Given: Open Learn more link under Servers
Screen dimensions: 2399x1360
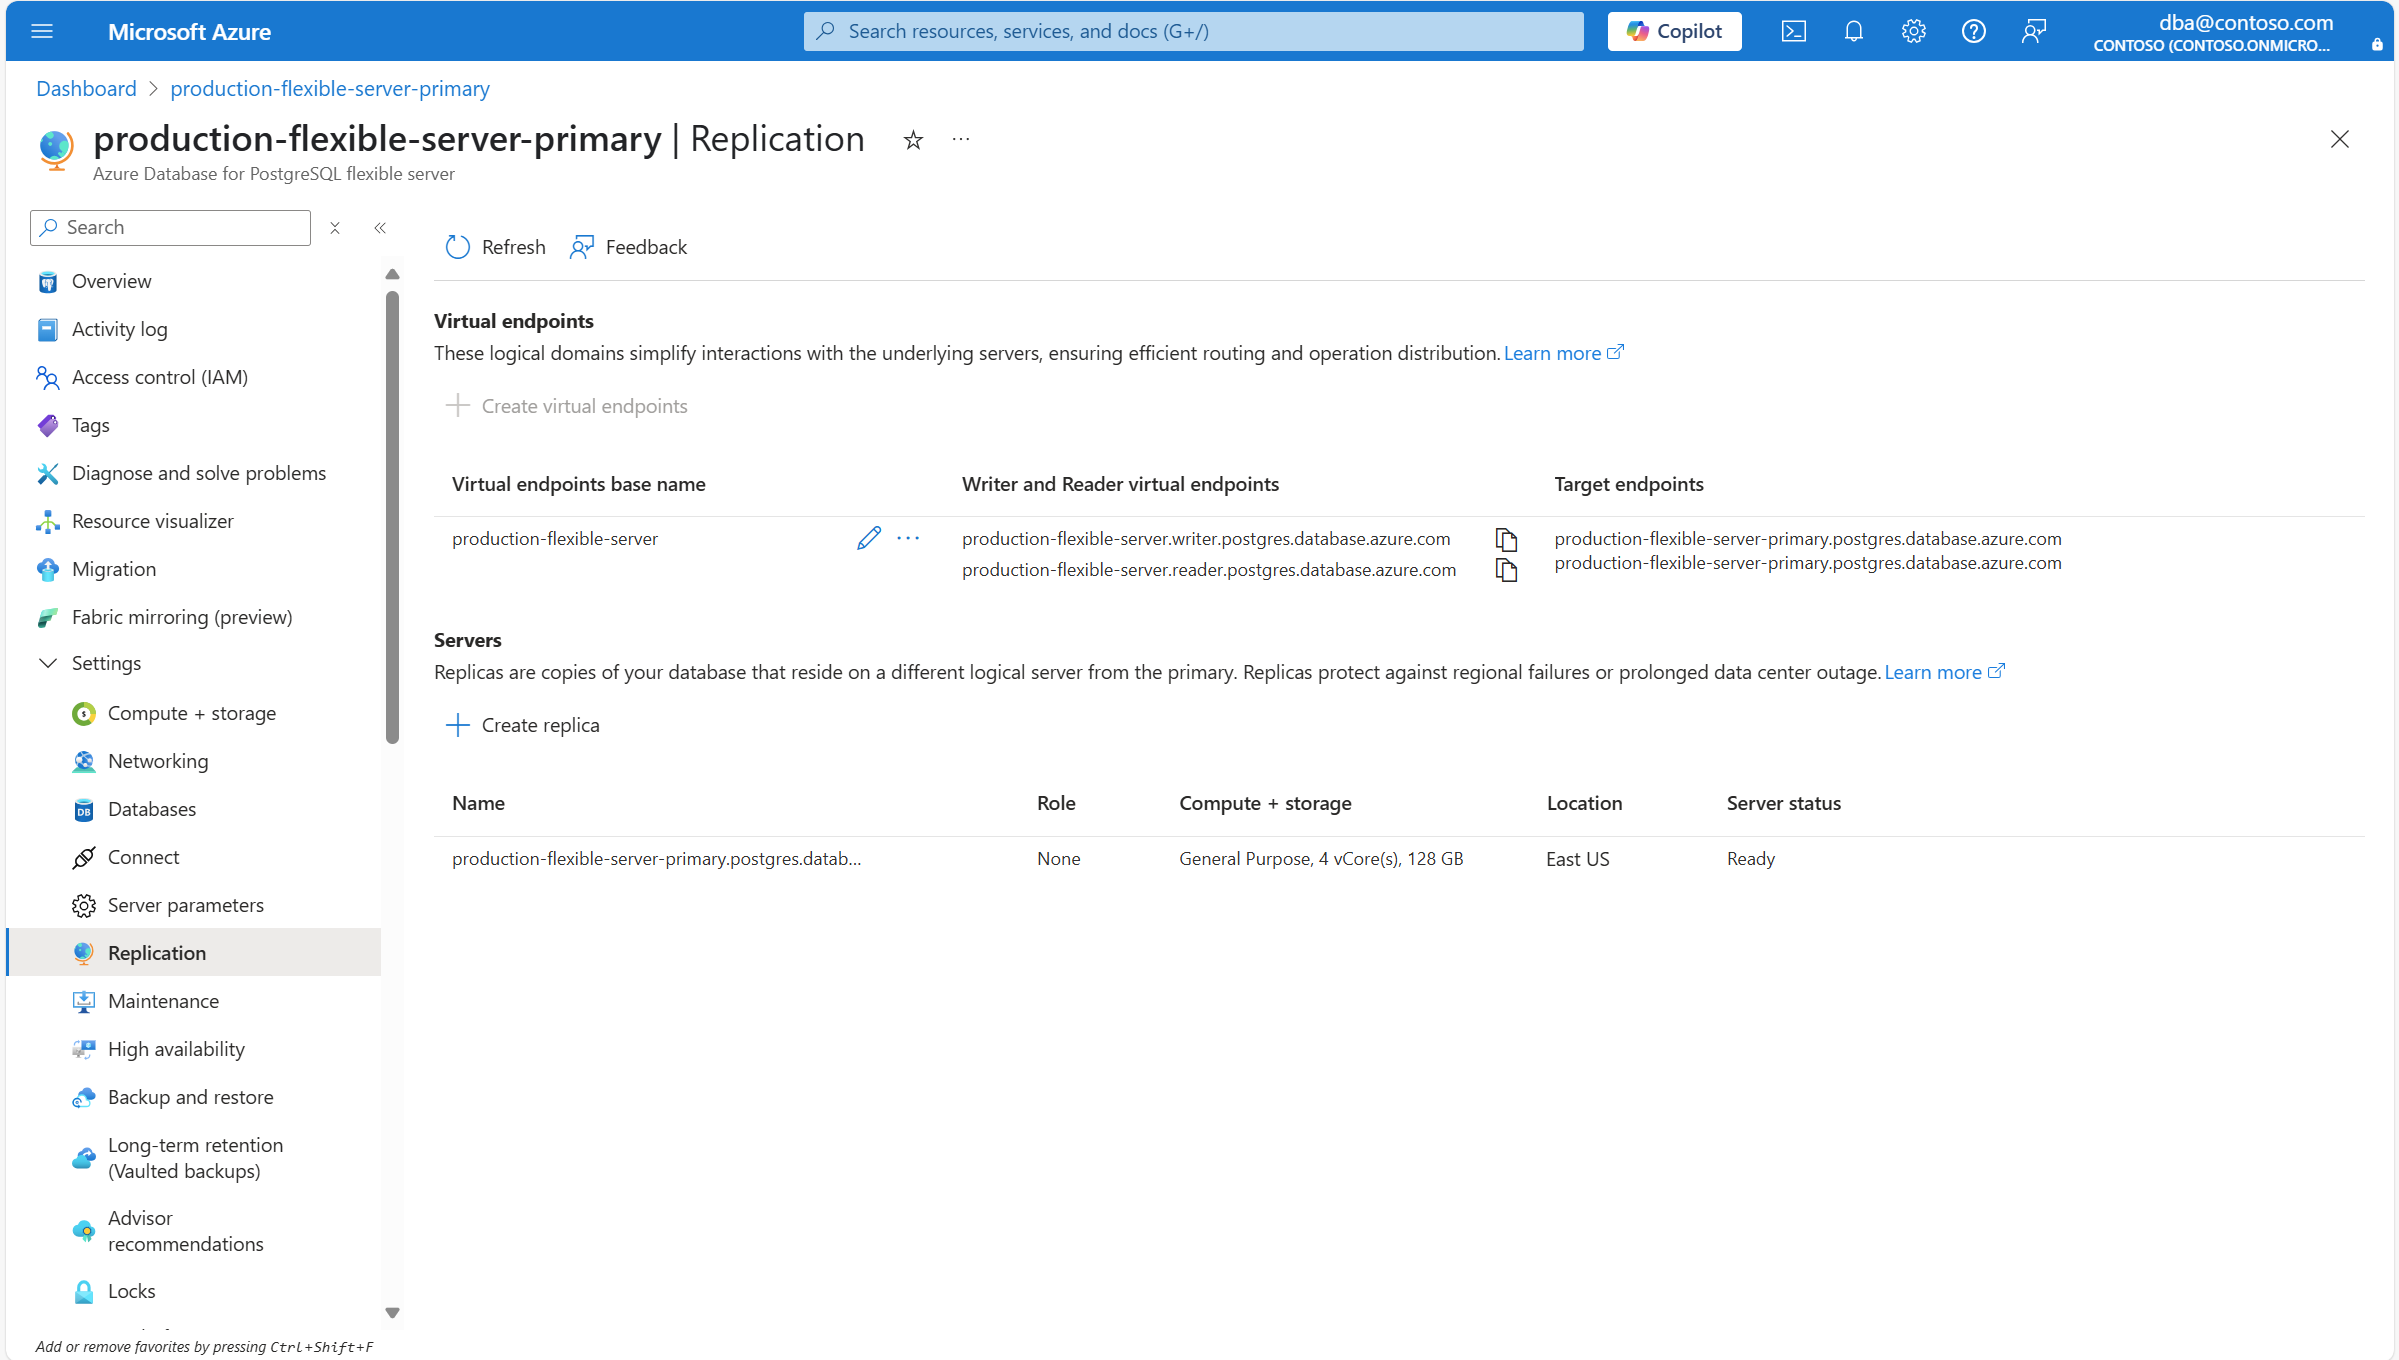Looking at the screenshot, I should click(1944, 672).
